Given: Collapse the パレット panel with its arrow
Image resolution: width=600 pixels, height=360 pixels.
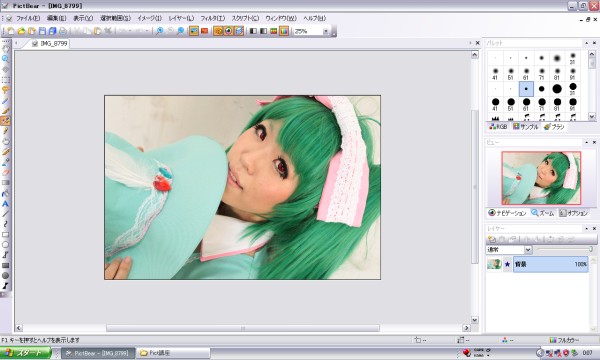Looking at the screenshot, I should (x=586, y=43).
